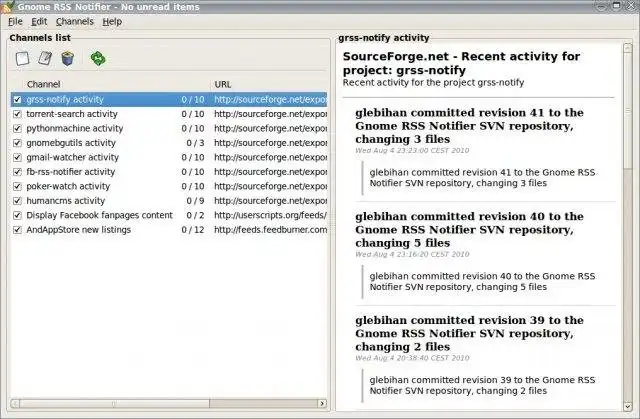
Task: Open the revision 40 commit headline
Action: [x=469, y=230]
